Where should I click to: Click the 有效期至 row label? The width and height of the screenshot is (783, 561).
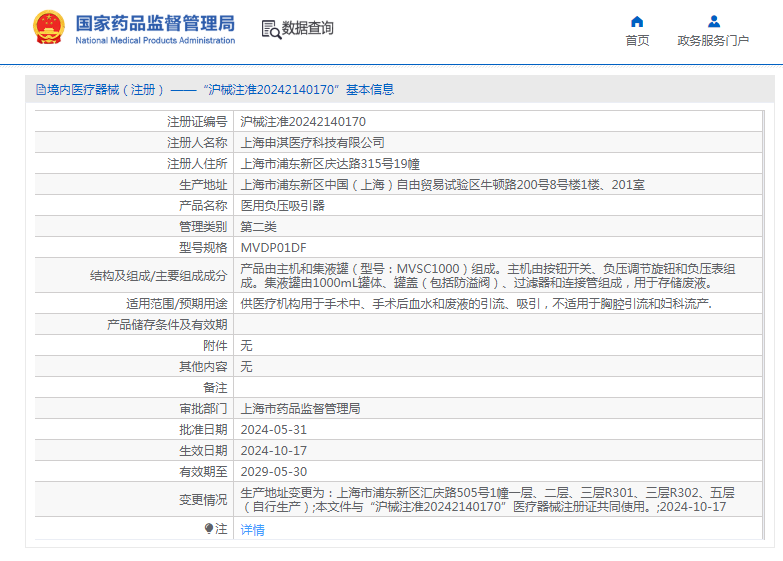pyautogui.click(x=203, y=472)
